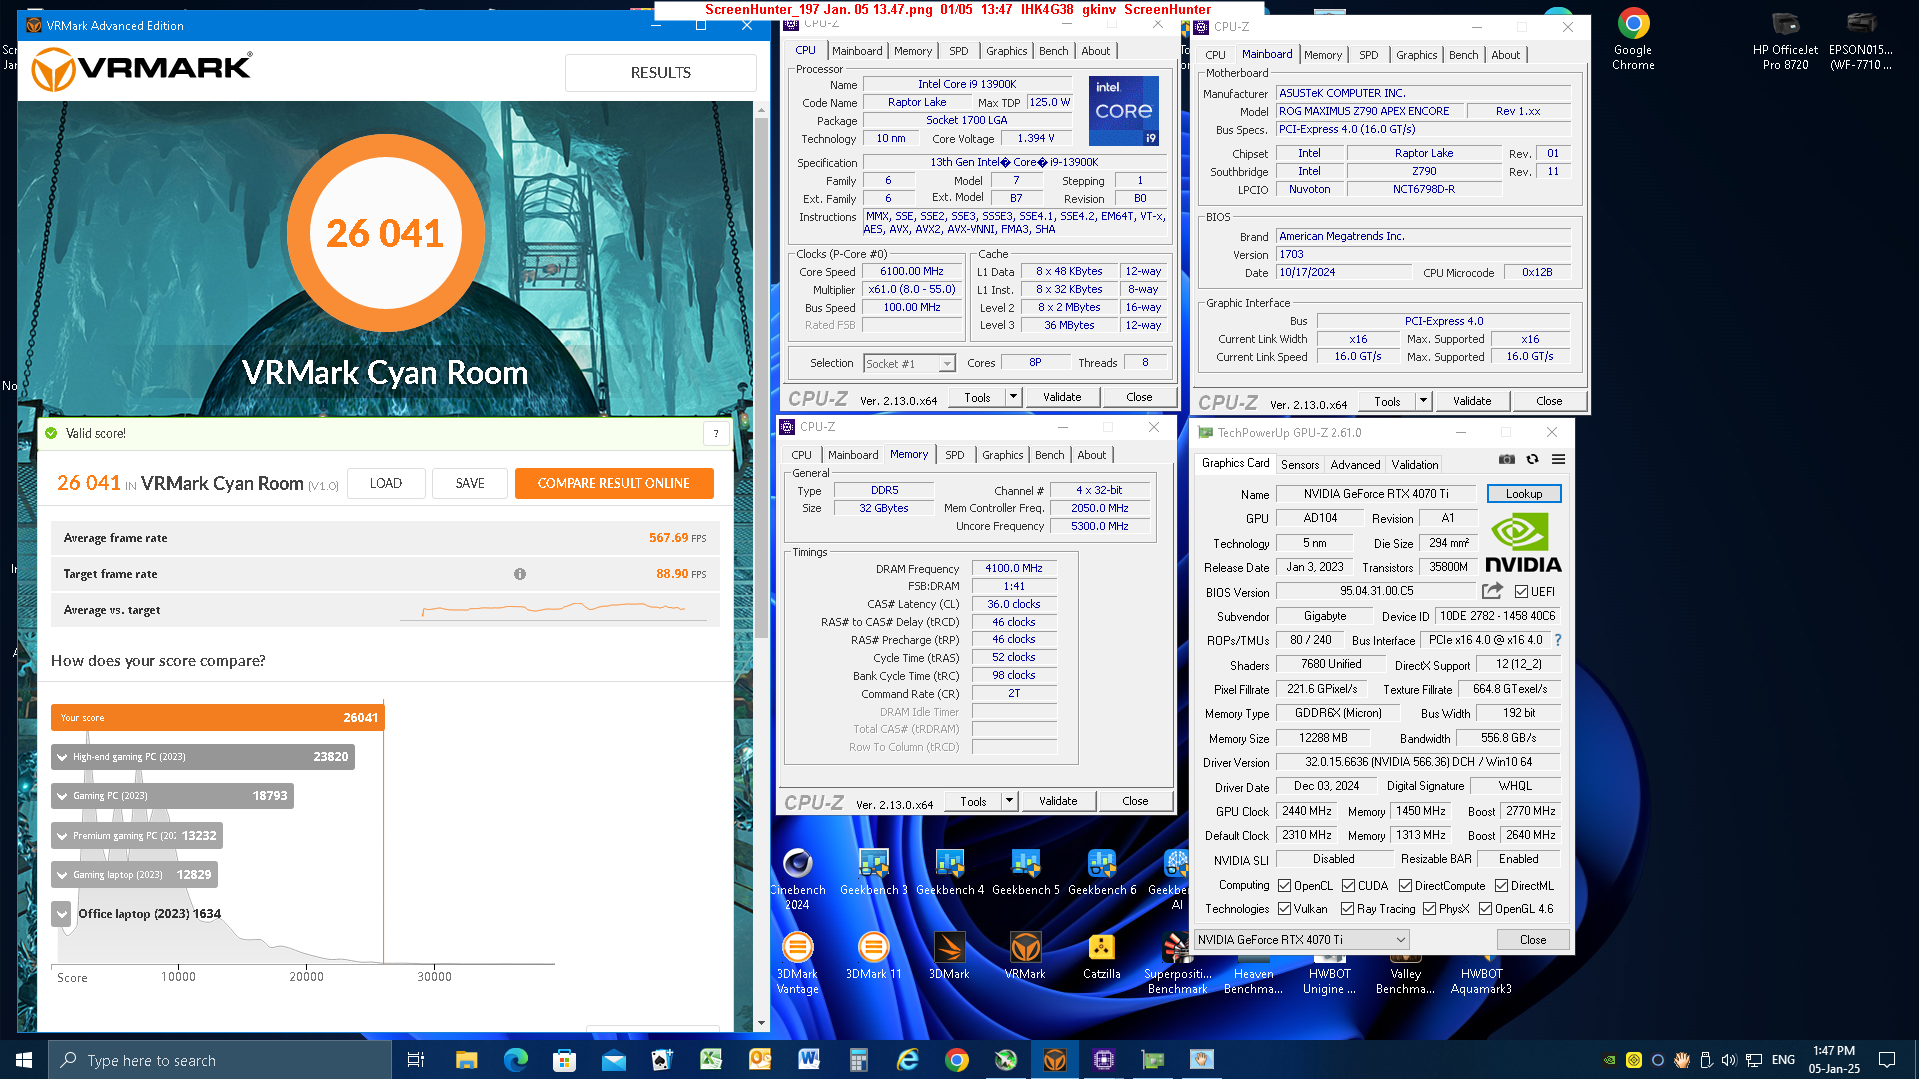Expand the Gaming PC (2023) comparison row
Image resolution: width=1919 pixels, height=1079 pixels.
click(x=62, y=796)
